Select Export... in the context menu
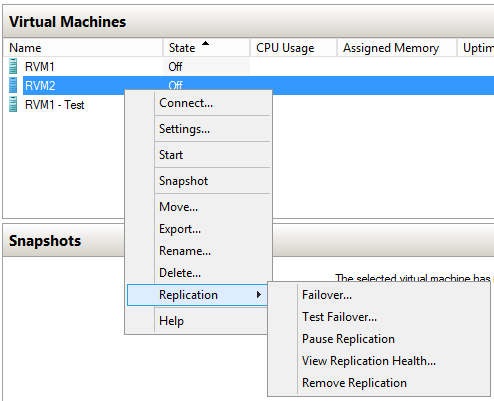 pyautogui.click(x=198, y=229)
